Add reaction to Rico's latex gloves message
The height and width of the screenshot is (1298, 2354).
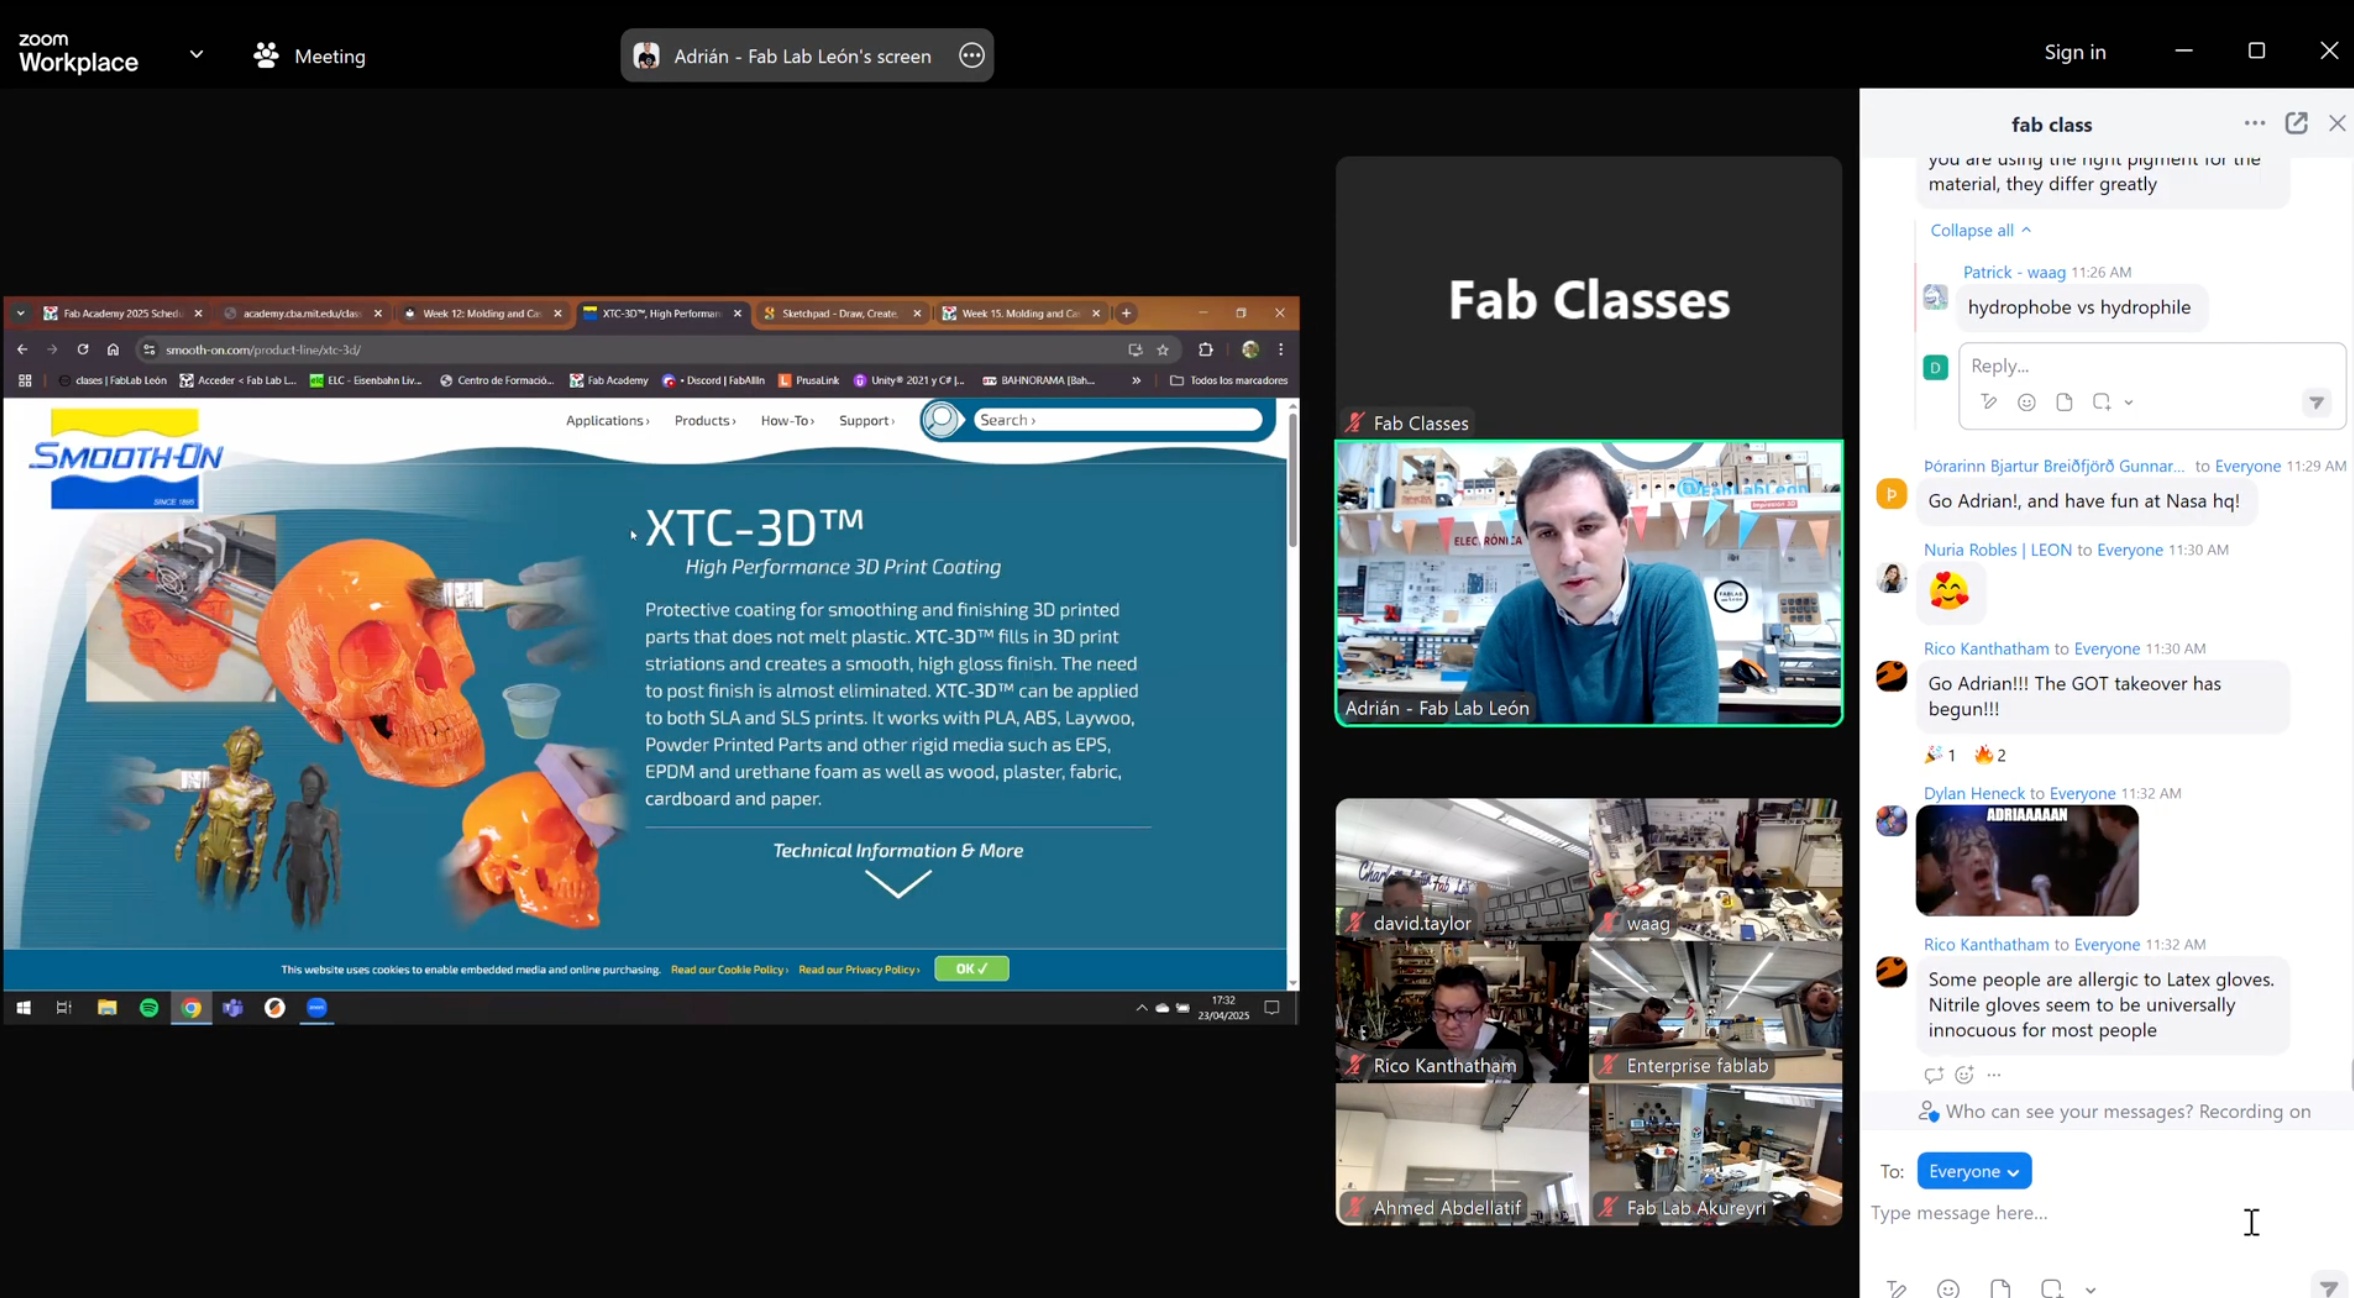point(1964,1075)
